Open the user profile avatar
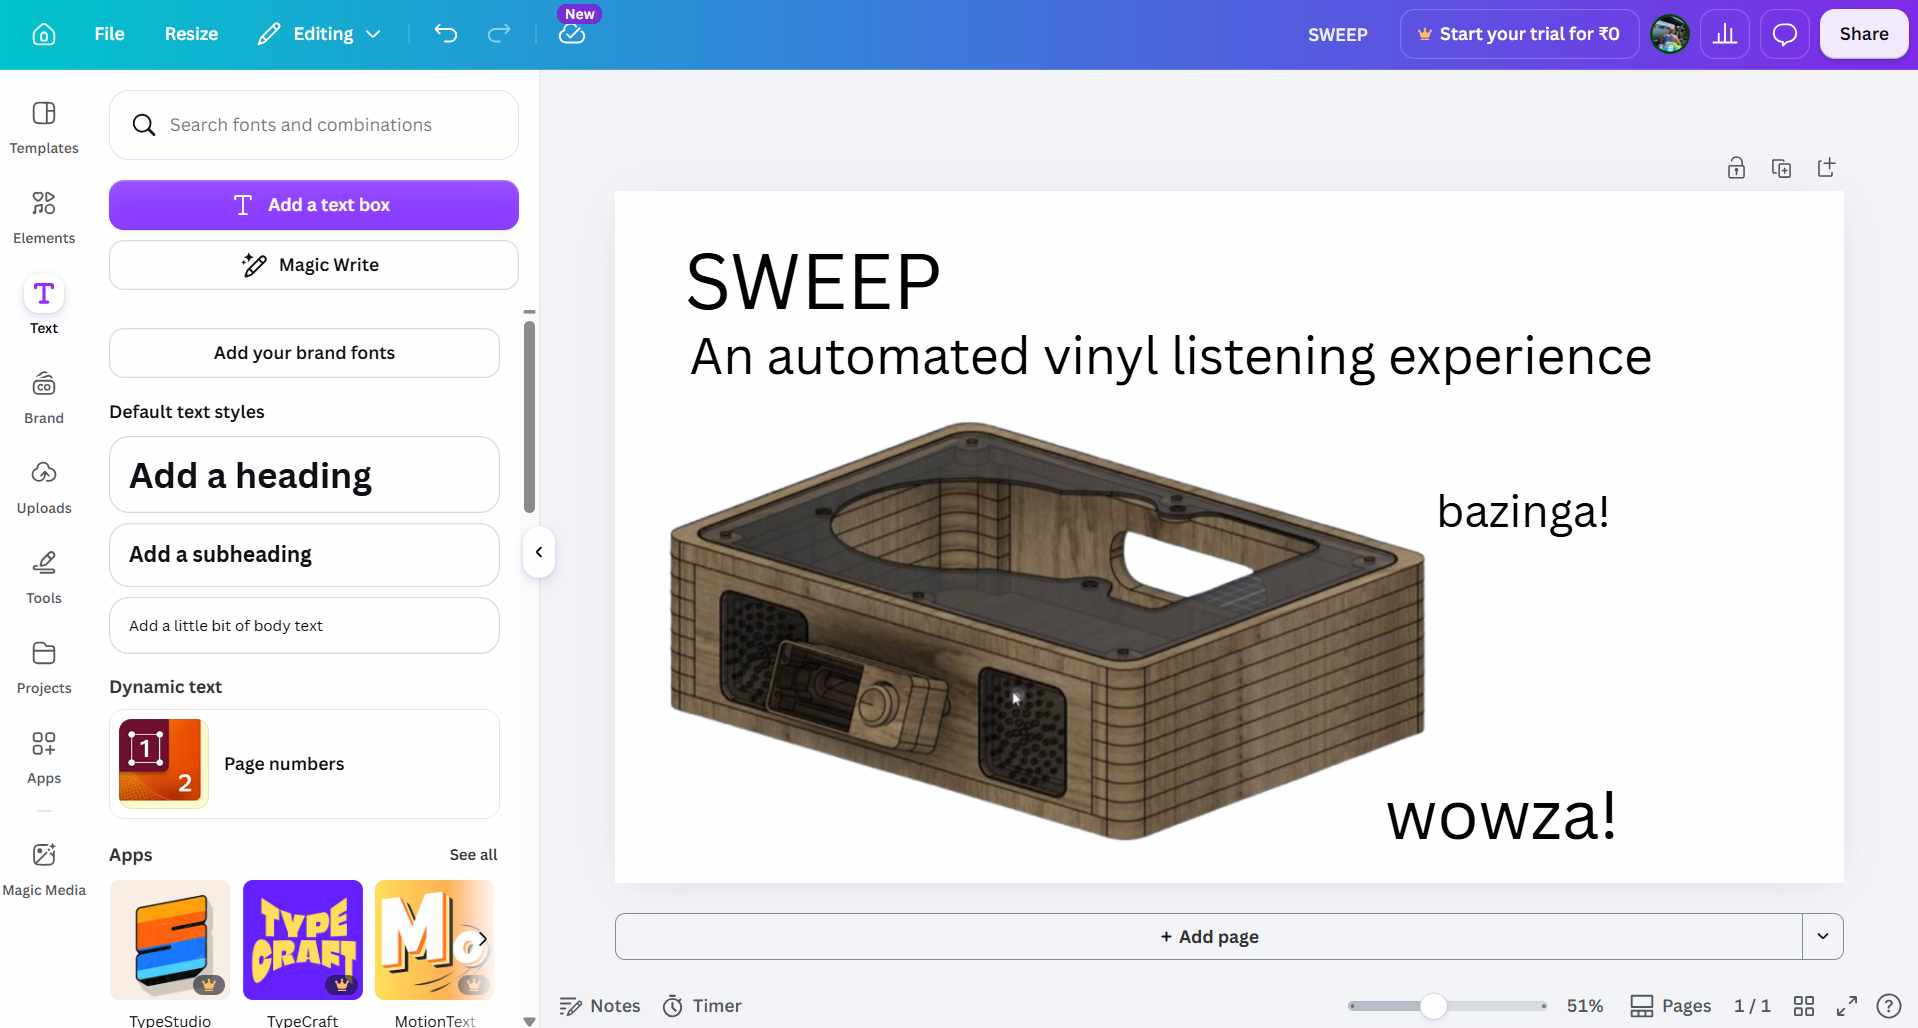Screen dimensions: 1918x1028 [1669, 34]
